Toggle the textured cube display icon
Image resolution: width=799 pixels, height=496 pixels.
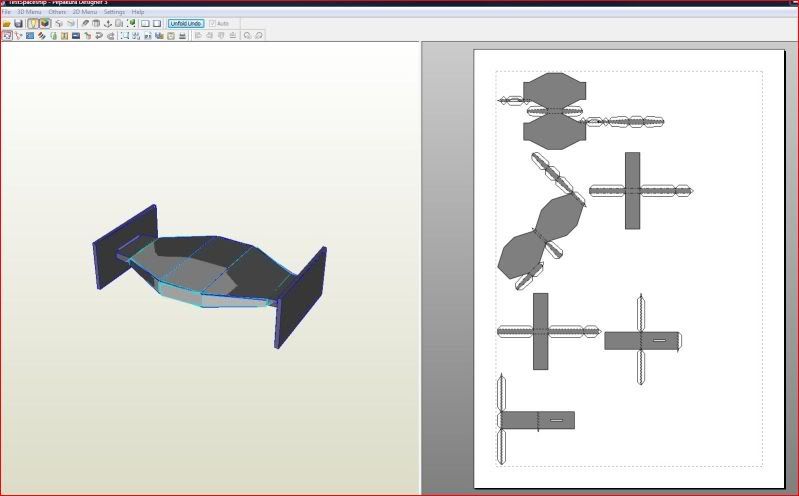[x=45, y=23]
